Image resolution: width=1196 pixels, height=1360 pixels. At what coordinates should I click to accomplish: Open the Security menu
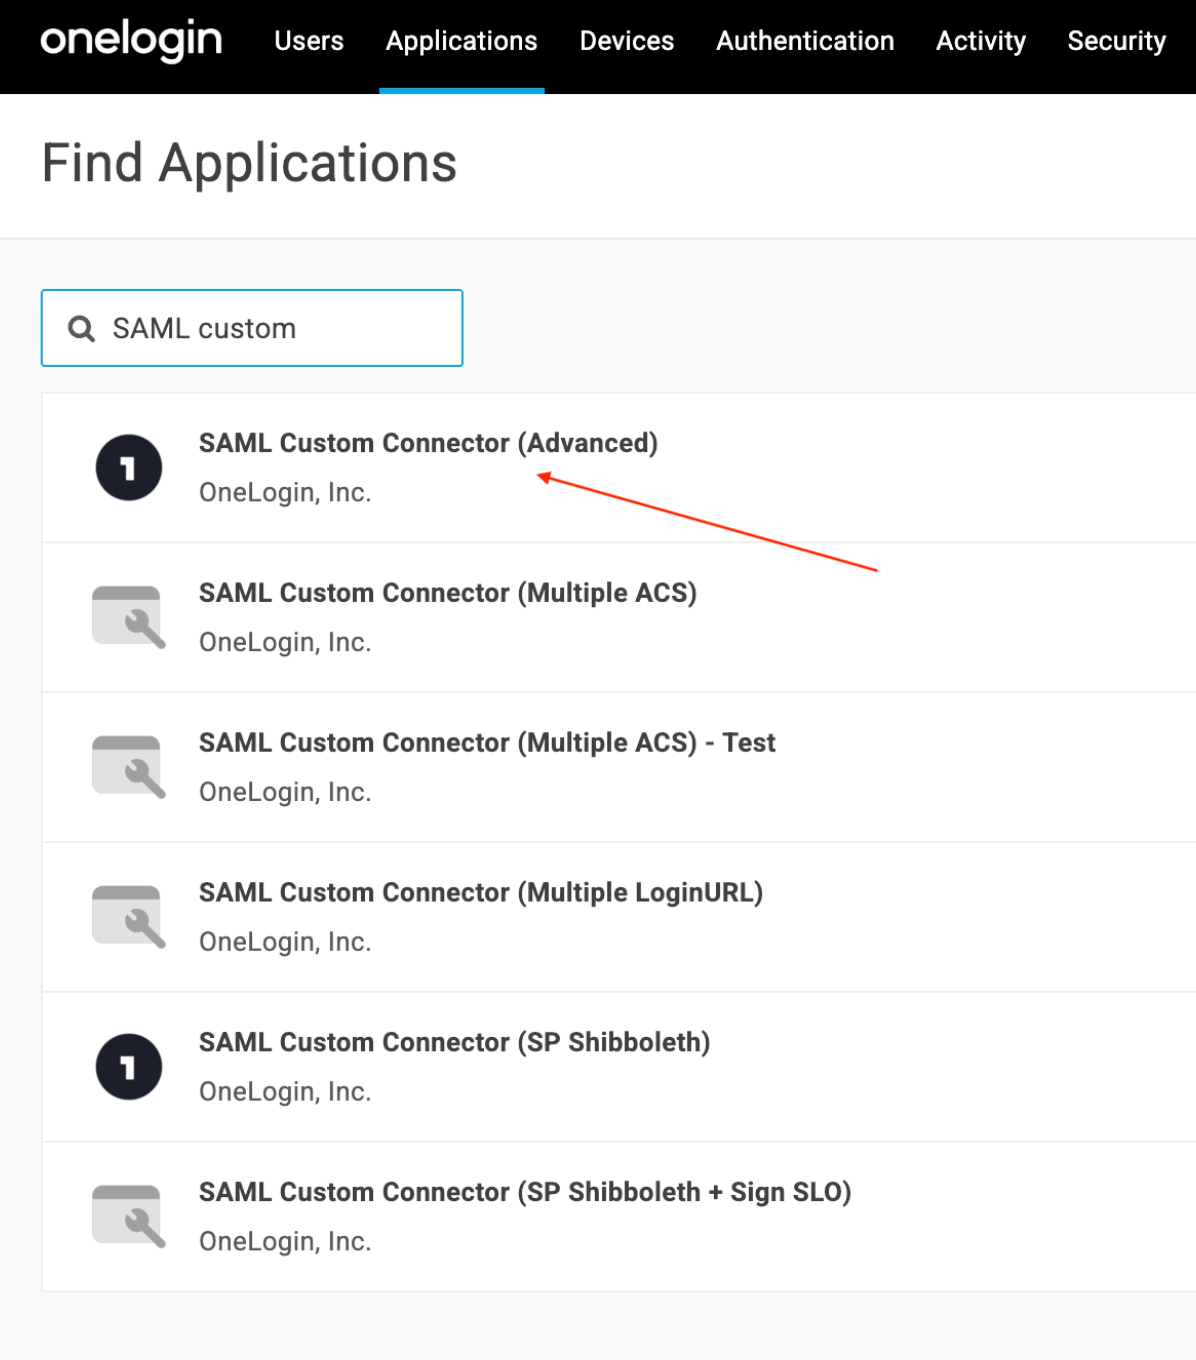tap(1117, 41)
